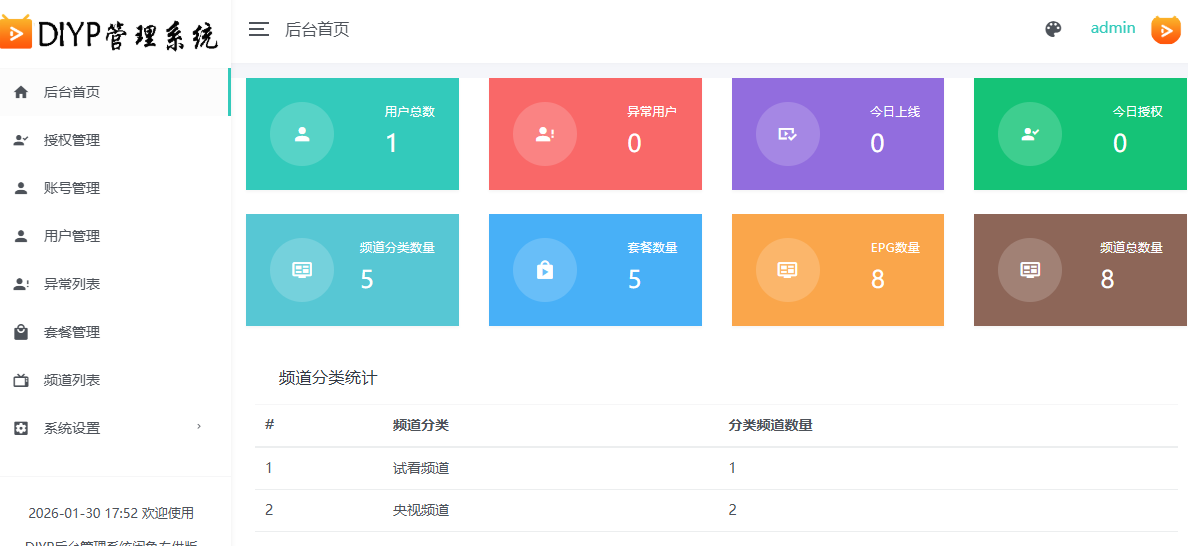Click the 今日上线 label
Viewport: 1188px width, 546px height.
(x=895, y=111)
